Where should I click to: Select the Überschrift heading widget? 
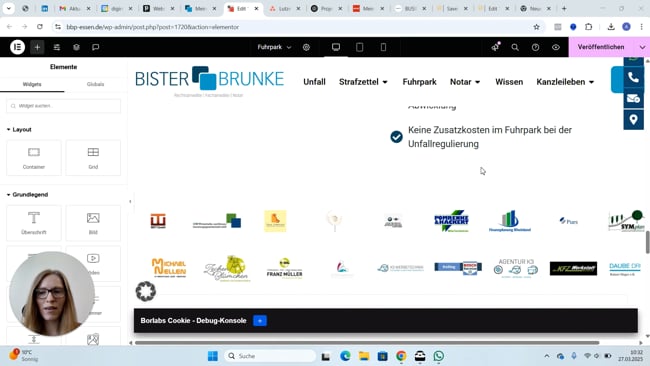tap(34, 223)
